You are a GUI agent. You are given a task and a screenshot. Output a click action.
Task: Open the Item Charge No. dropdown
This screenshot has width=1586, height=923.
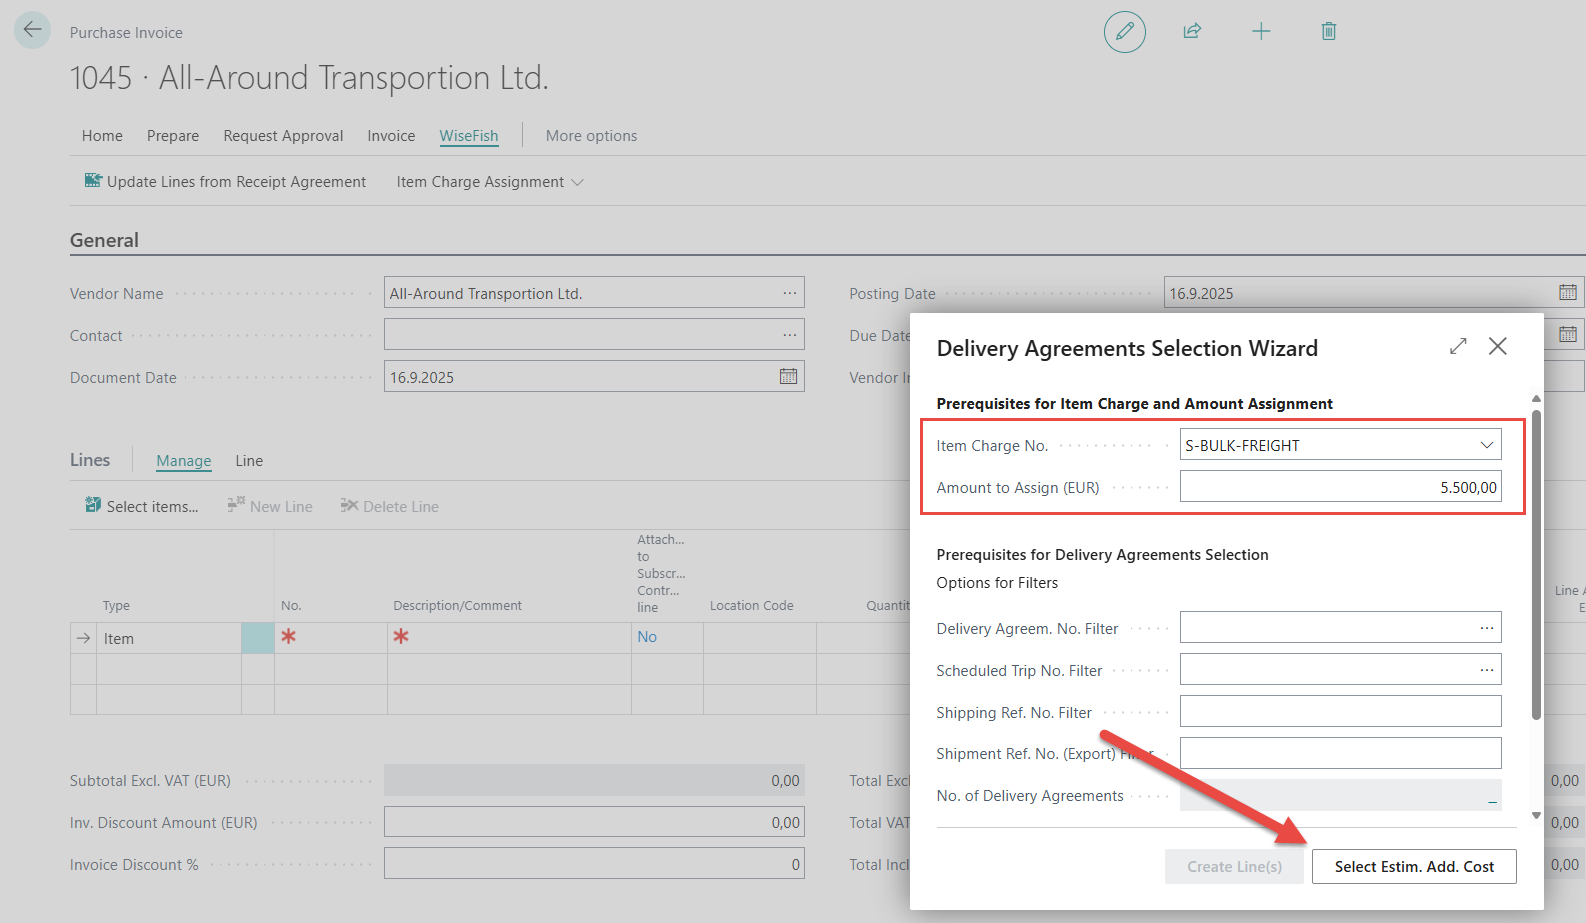point(1486,445)
